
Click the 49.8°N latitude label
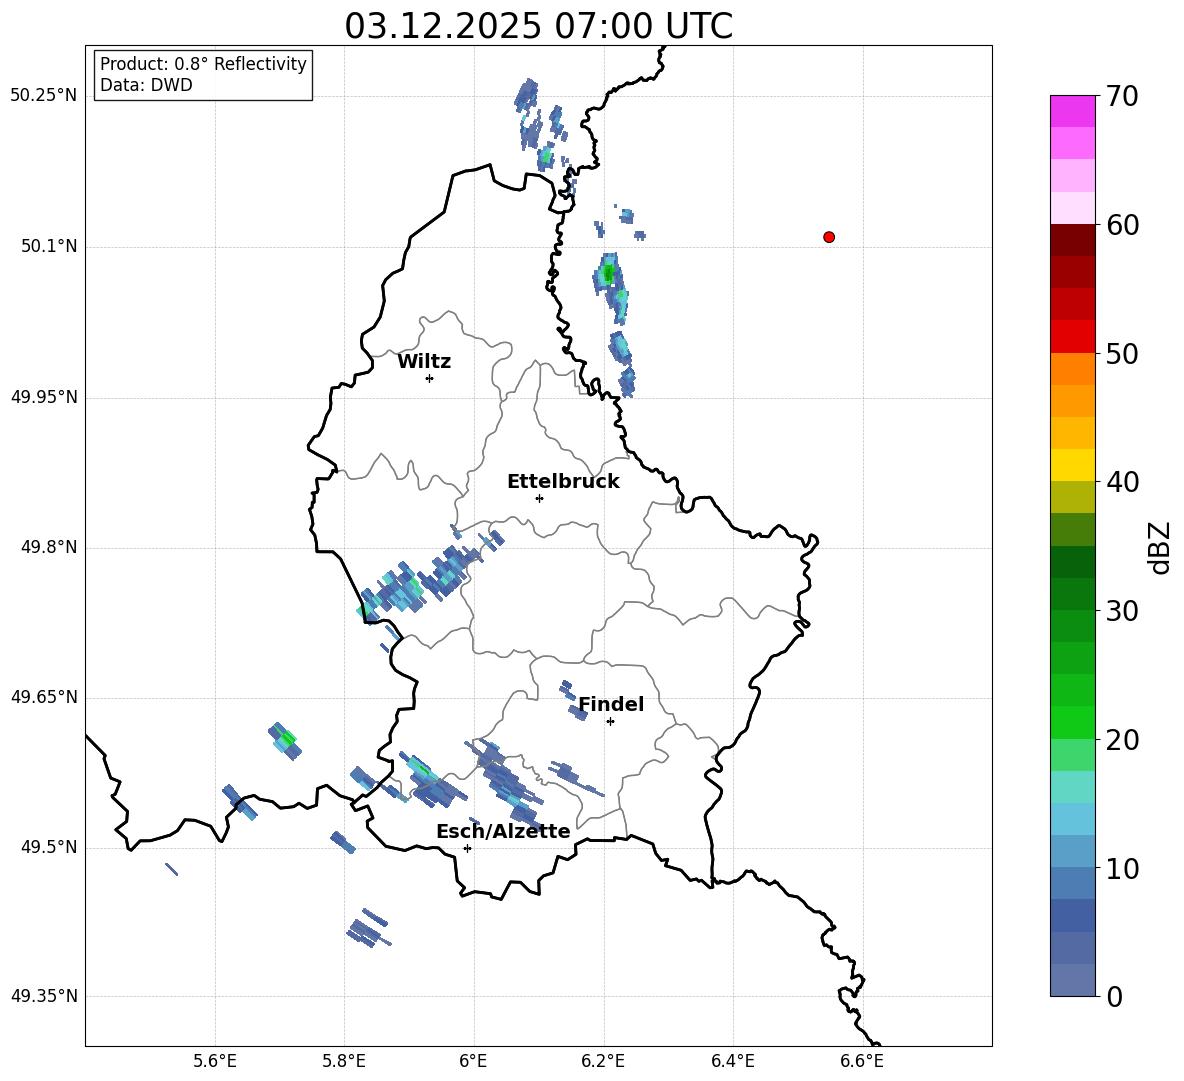coord(50,547)
